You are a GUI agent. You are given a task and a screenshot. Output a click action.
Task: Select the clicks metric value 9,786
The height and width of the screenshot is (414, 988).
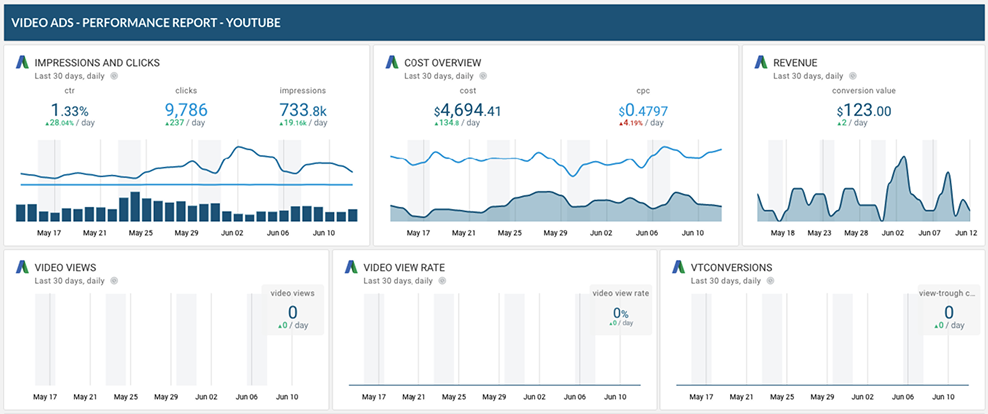click(x=186, y=110)
